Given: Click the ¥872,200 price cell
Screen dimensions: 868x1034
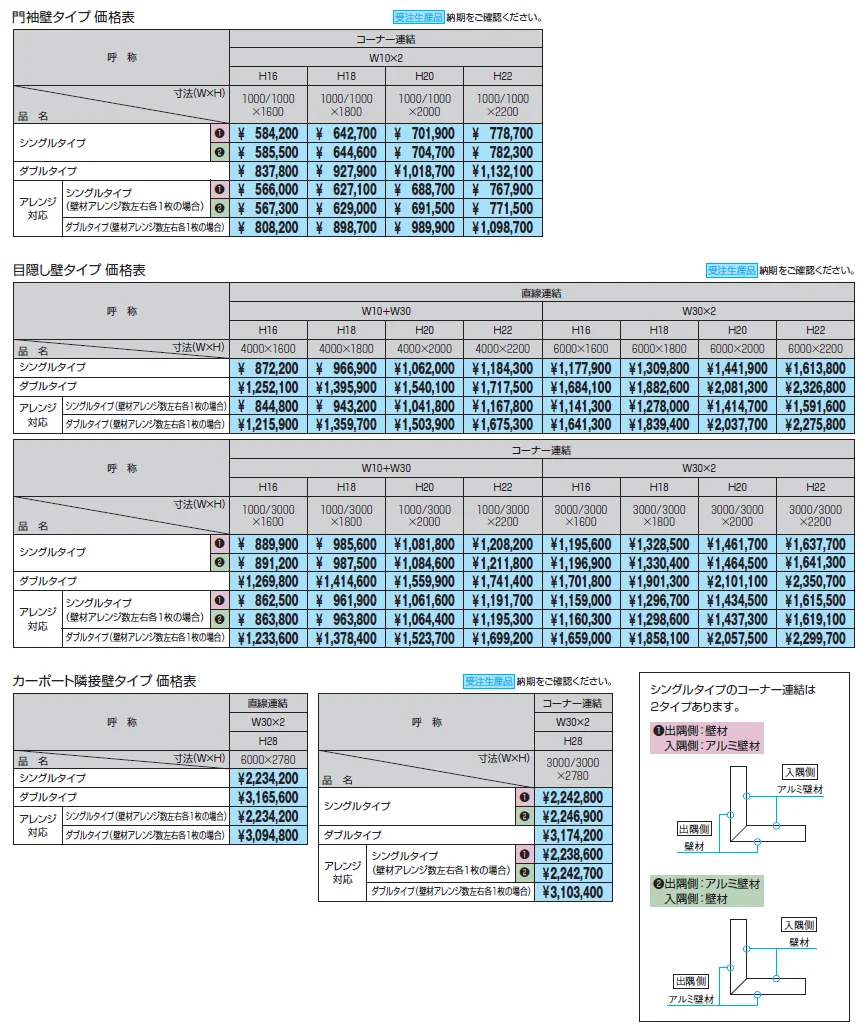Looking at the screenshot, I should point(268,368).
